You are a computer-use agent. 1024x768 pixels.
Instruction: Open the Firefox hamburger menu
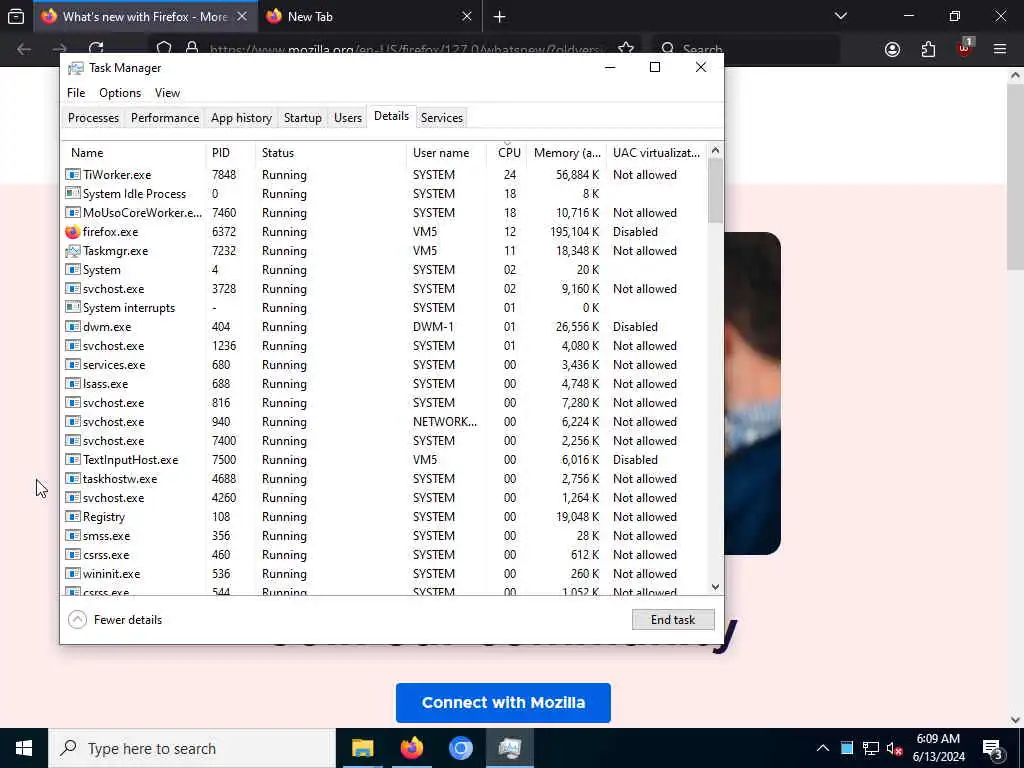(x=999, y=49)
